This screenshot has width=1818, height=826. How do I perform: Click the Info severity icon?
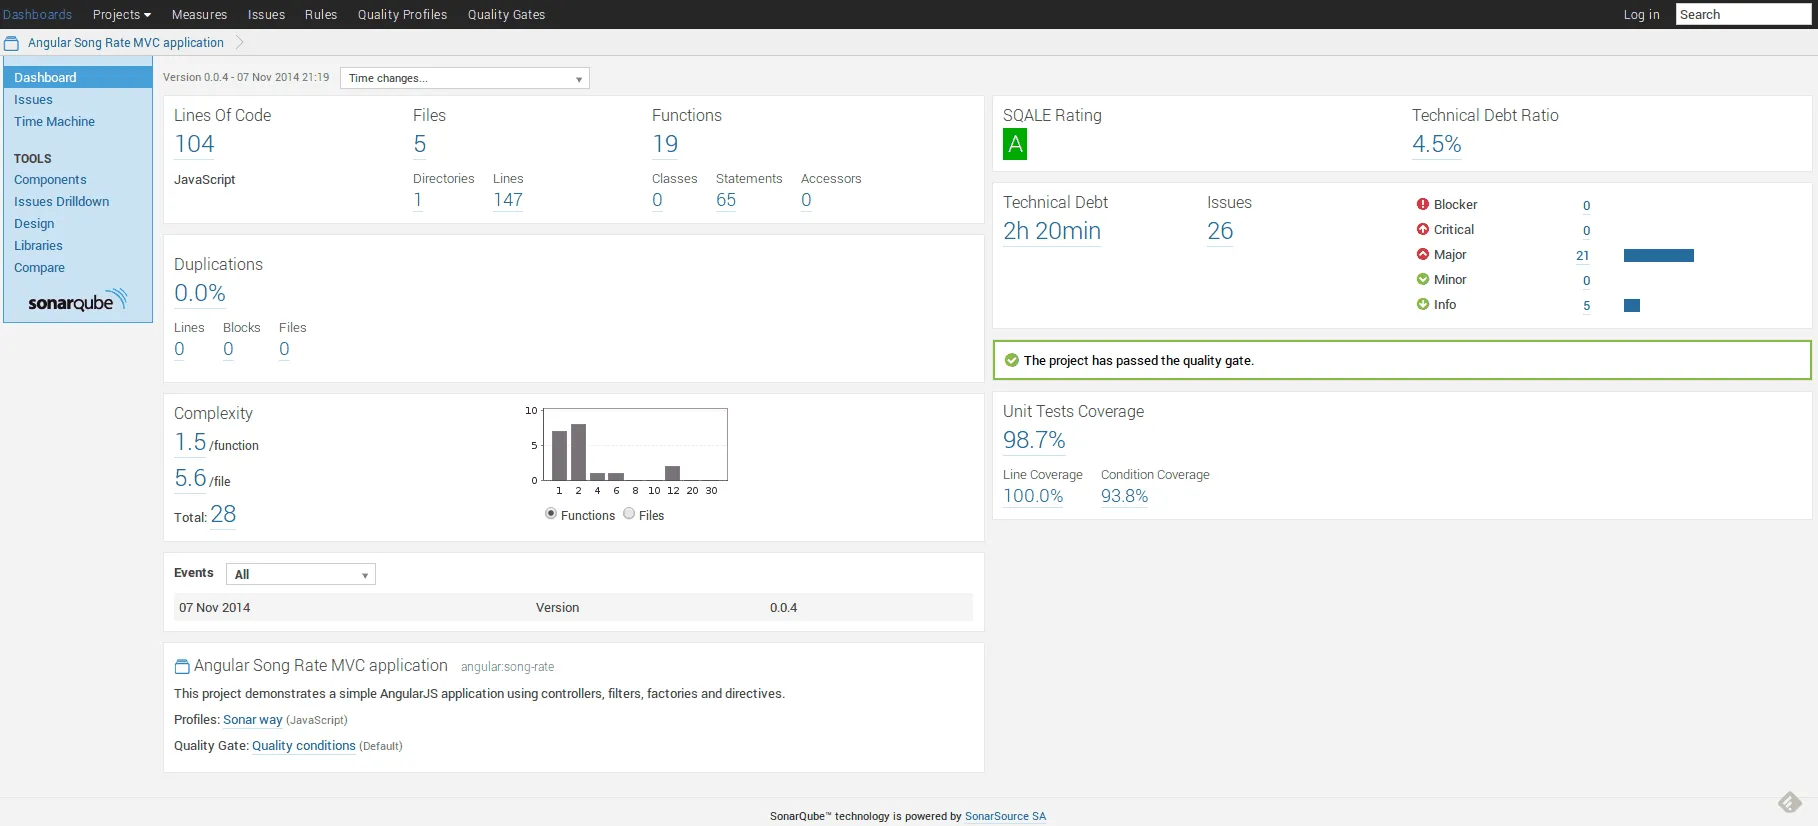click(1422, 304)
